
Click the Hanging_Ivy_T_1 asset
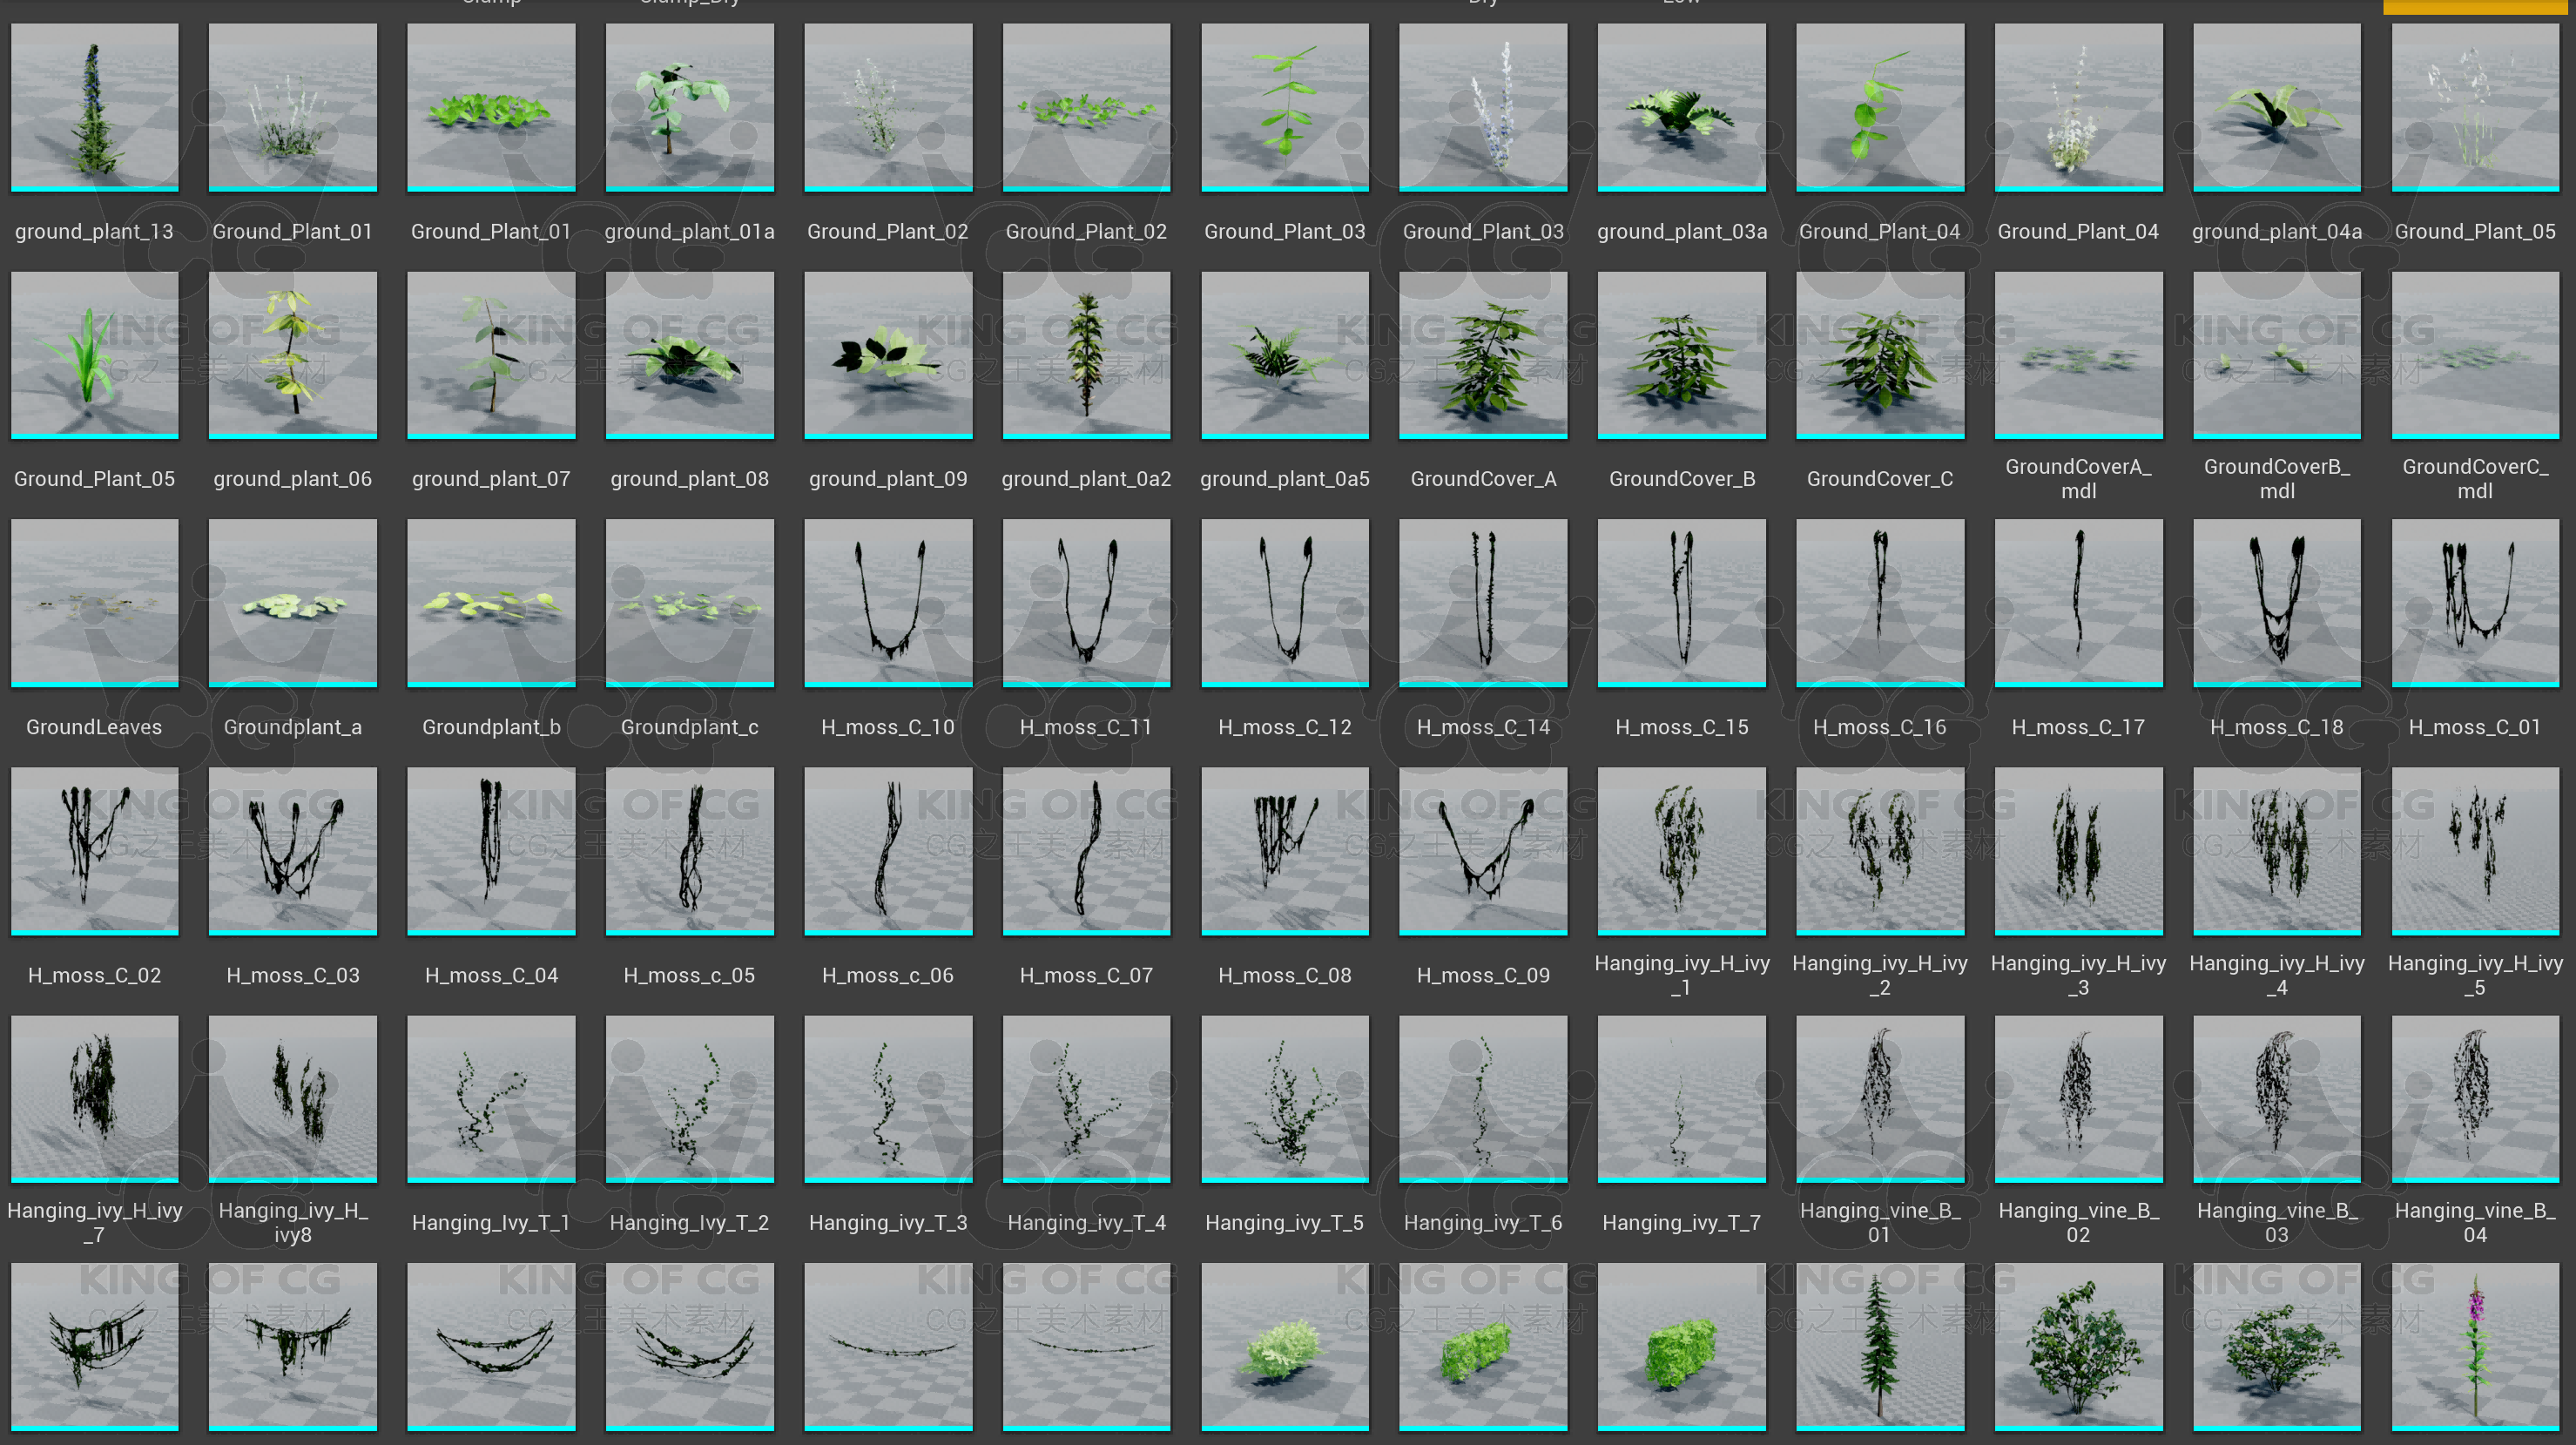491,1098
